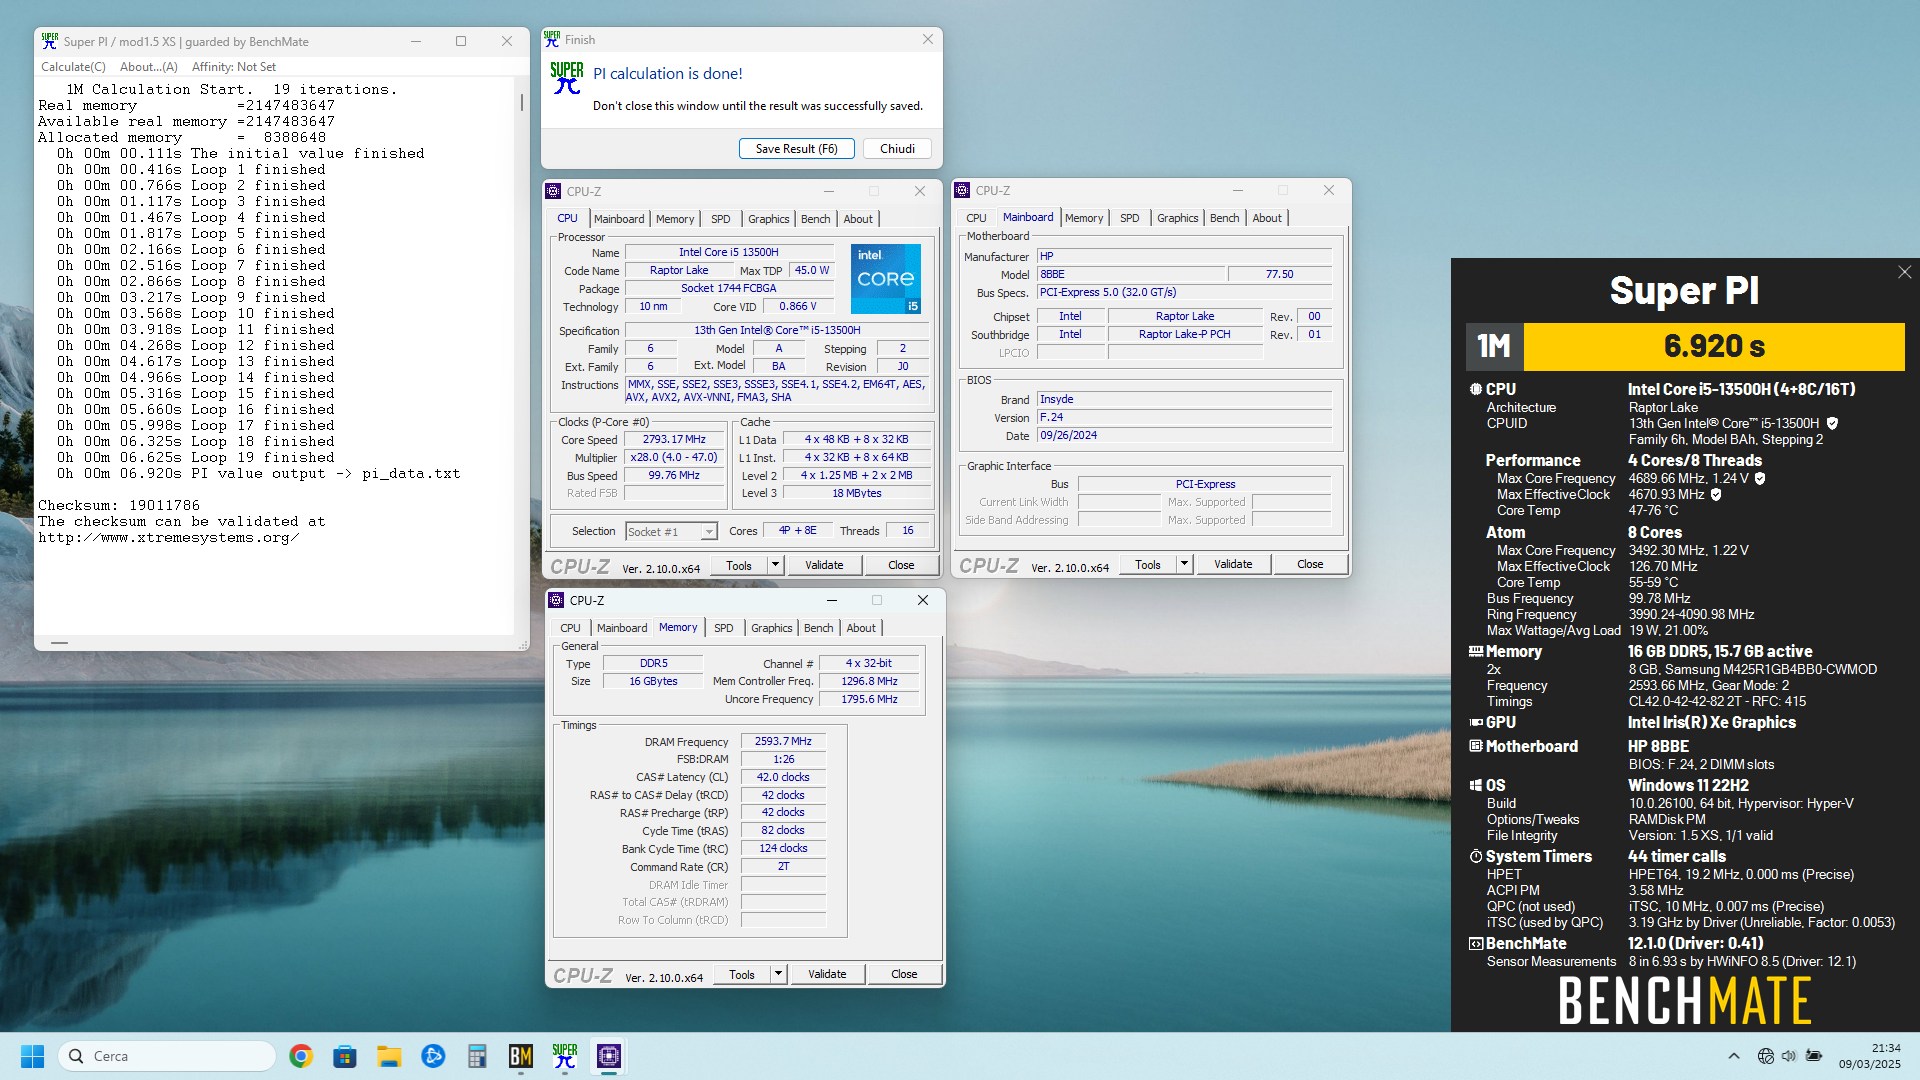Click the System Timers clock icon
Screen dimensions: 1920x1080
coord(1475,856)
